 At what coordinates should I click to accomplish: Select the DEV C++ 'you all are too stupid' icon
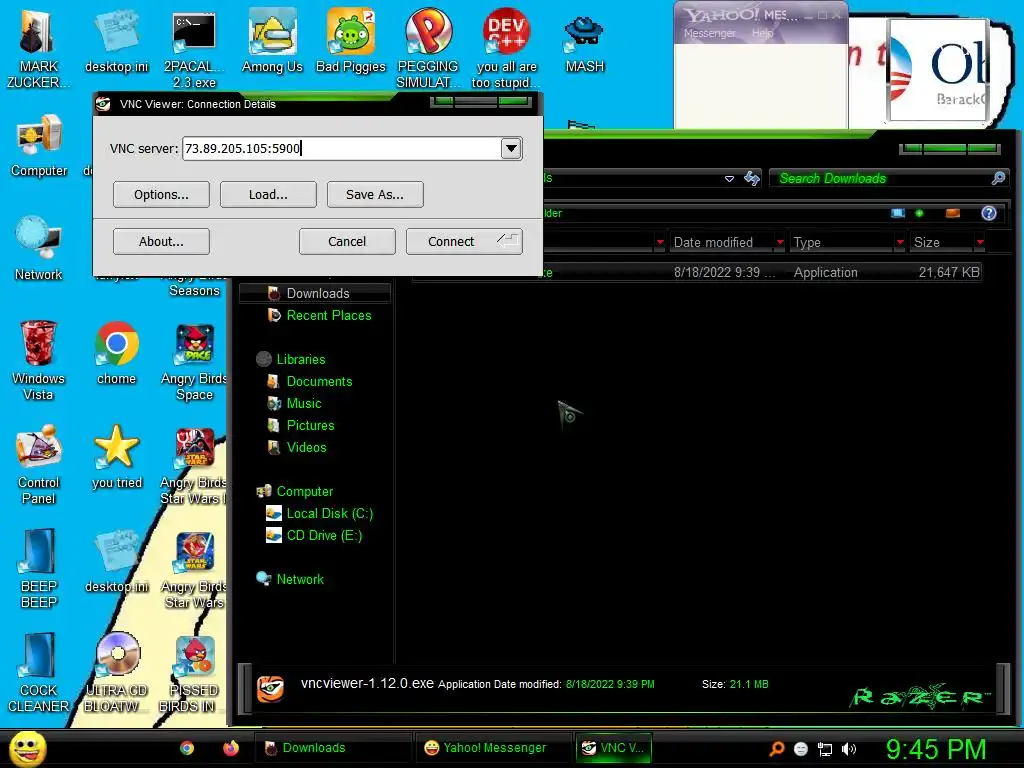(506, 48)
